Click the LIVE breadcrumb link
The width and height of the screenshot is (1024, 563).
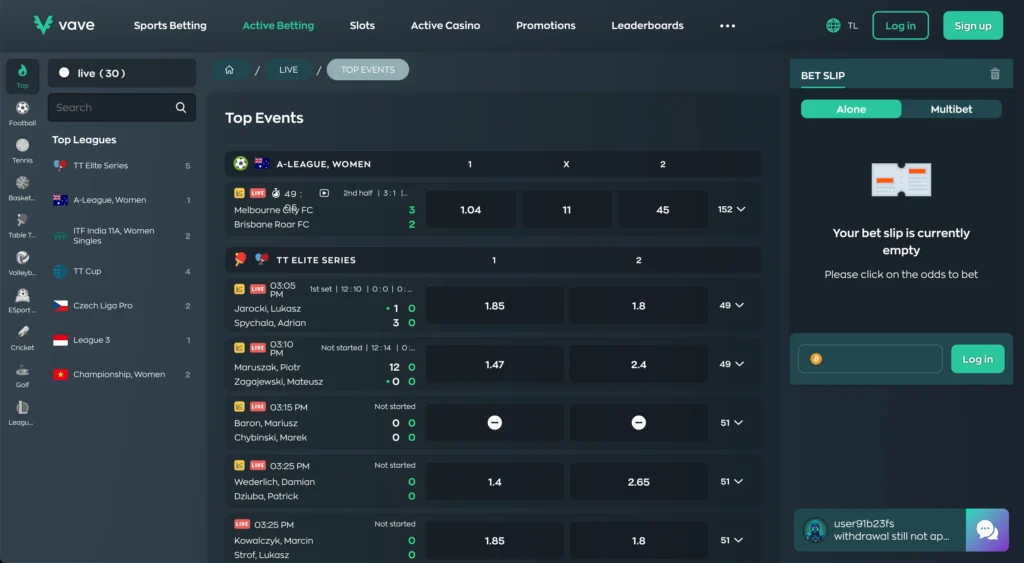click(288, 70)
